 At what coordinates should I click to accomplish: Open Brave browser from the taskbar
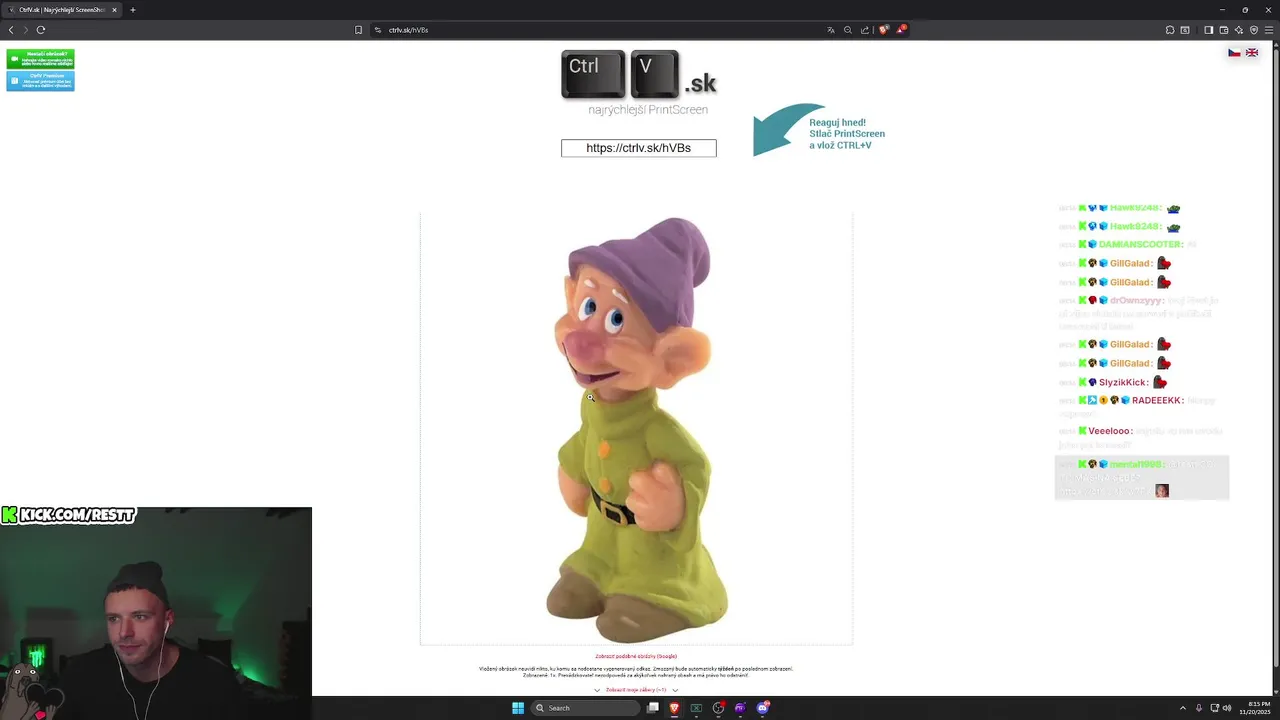674,708
